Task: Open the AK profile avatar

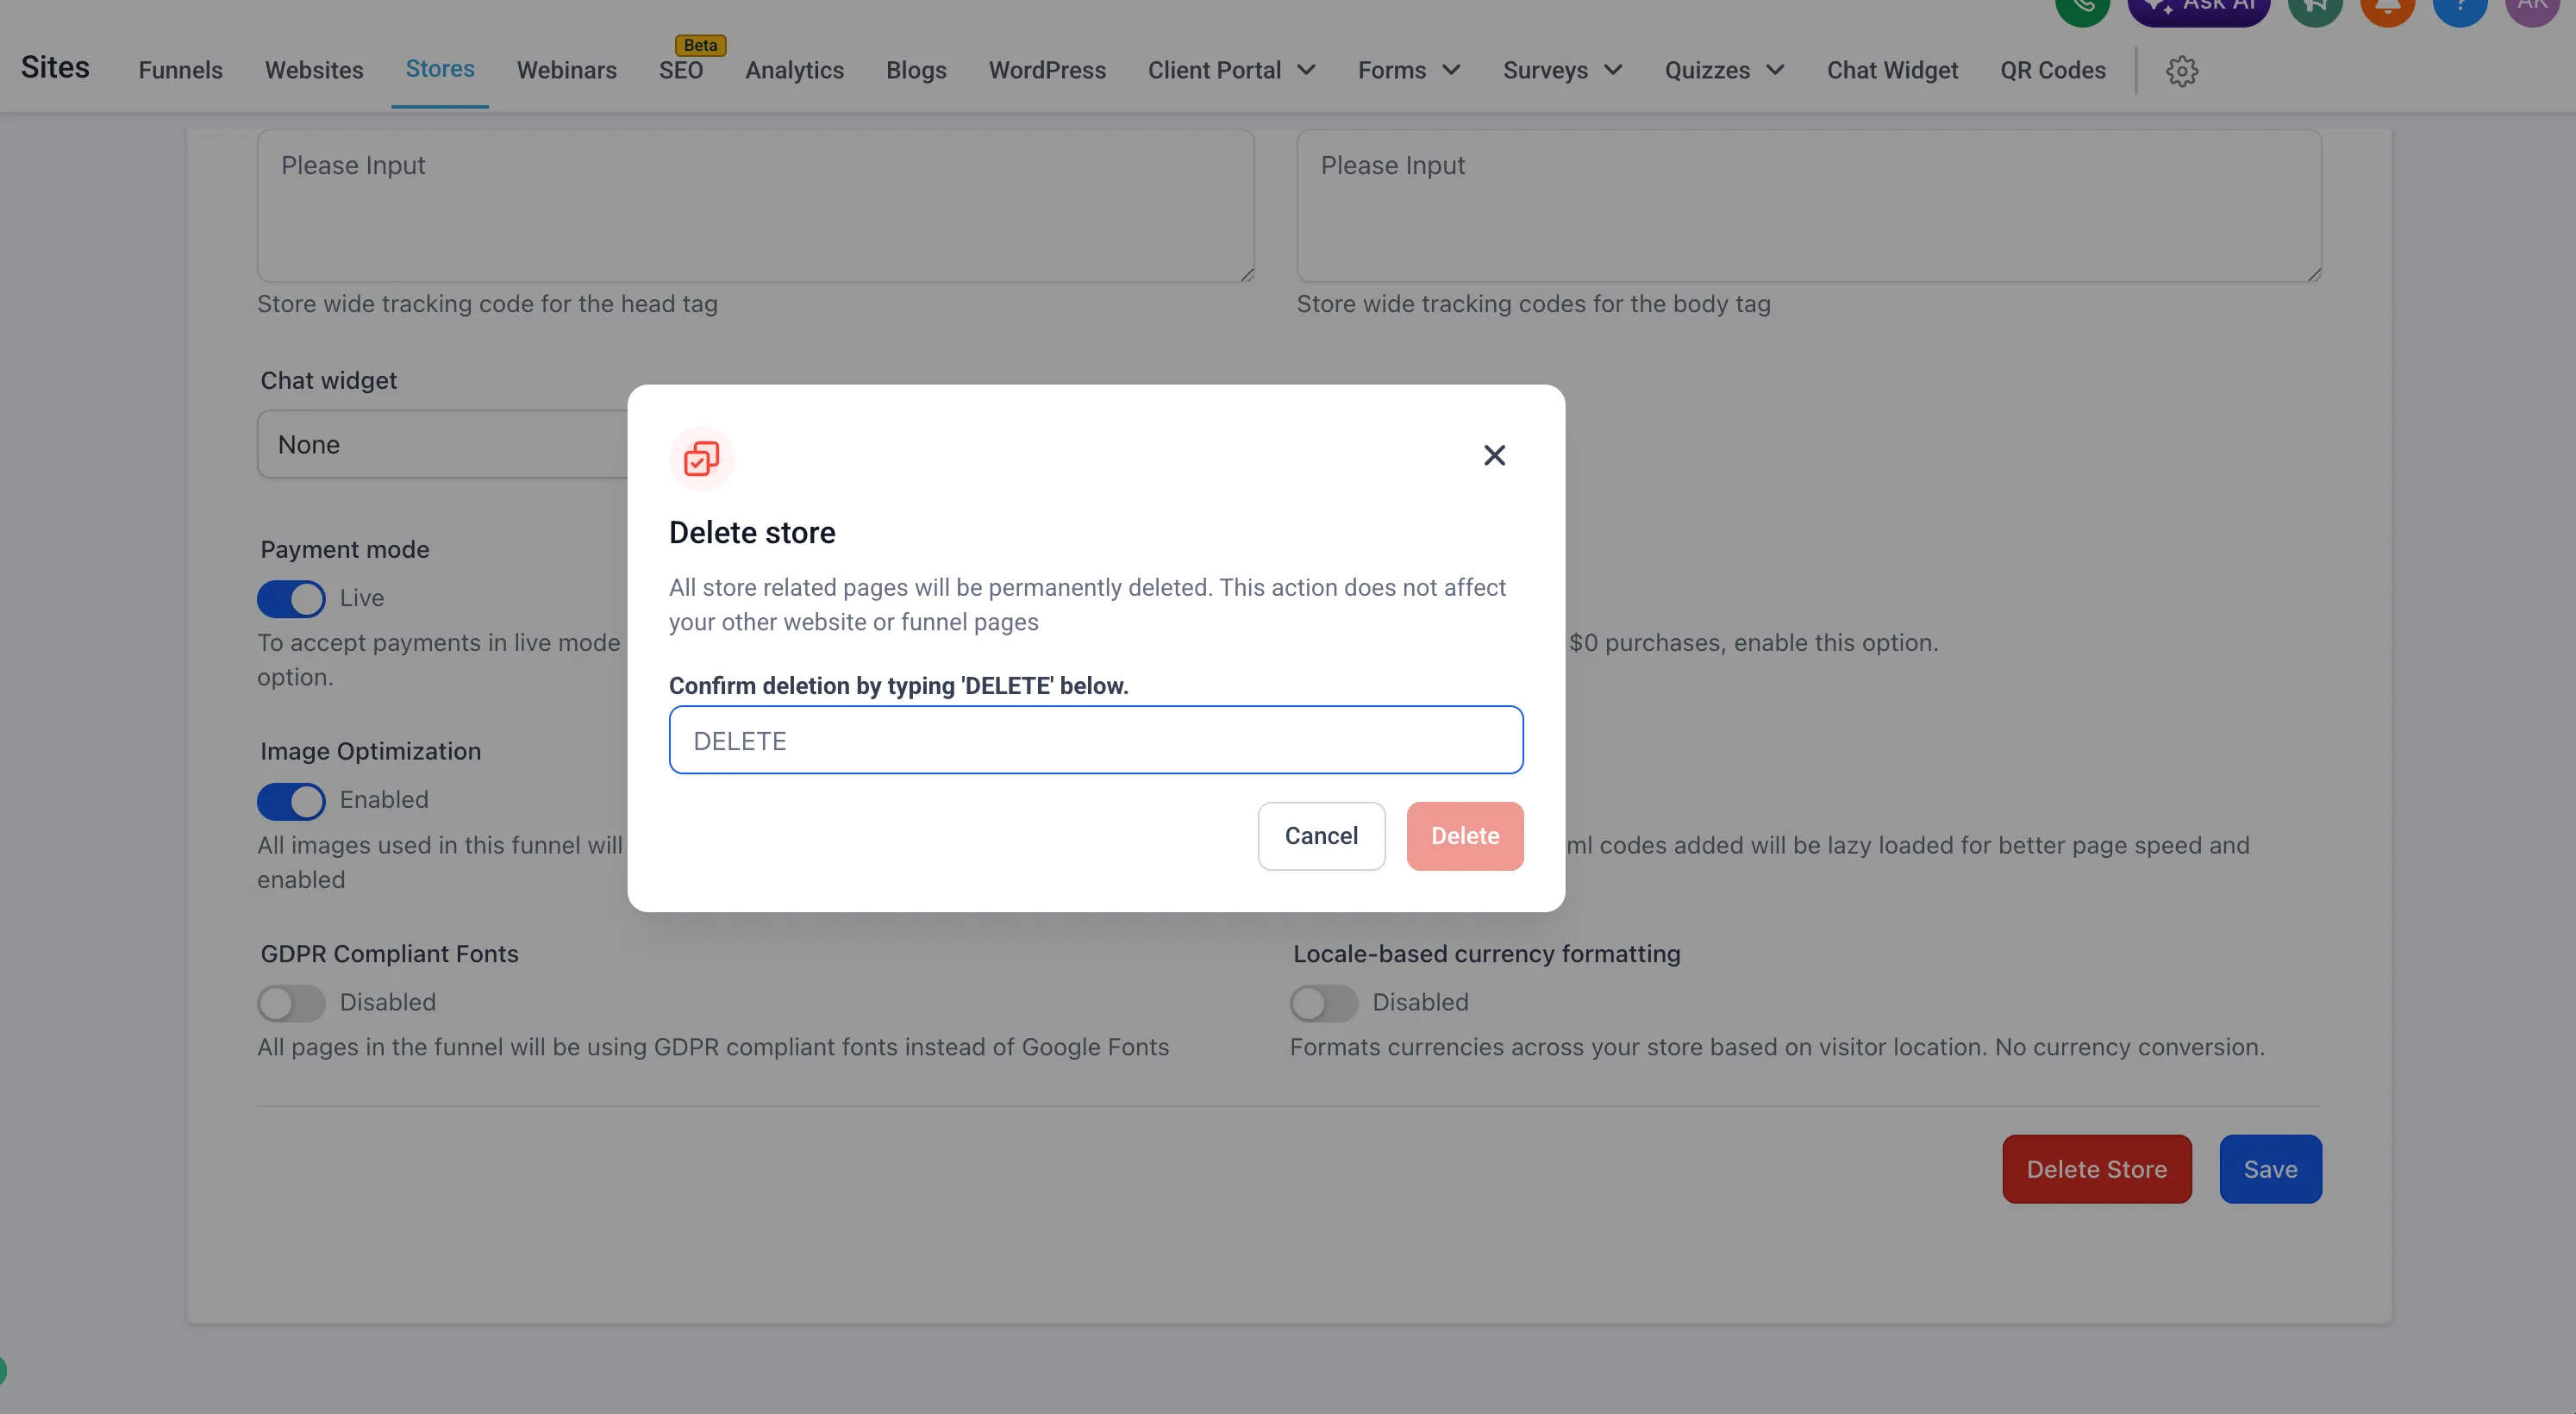Action: pos(2532,8)
